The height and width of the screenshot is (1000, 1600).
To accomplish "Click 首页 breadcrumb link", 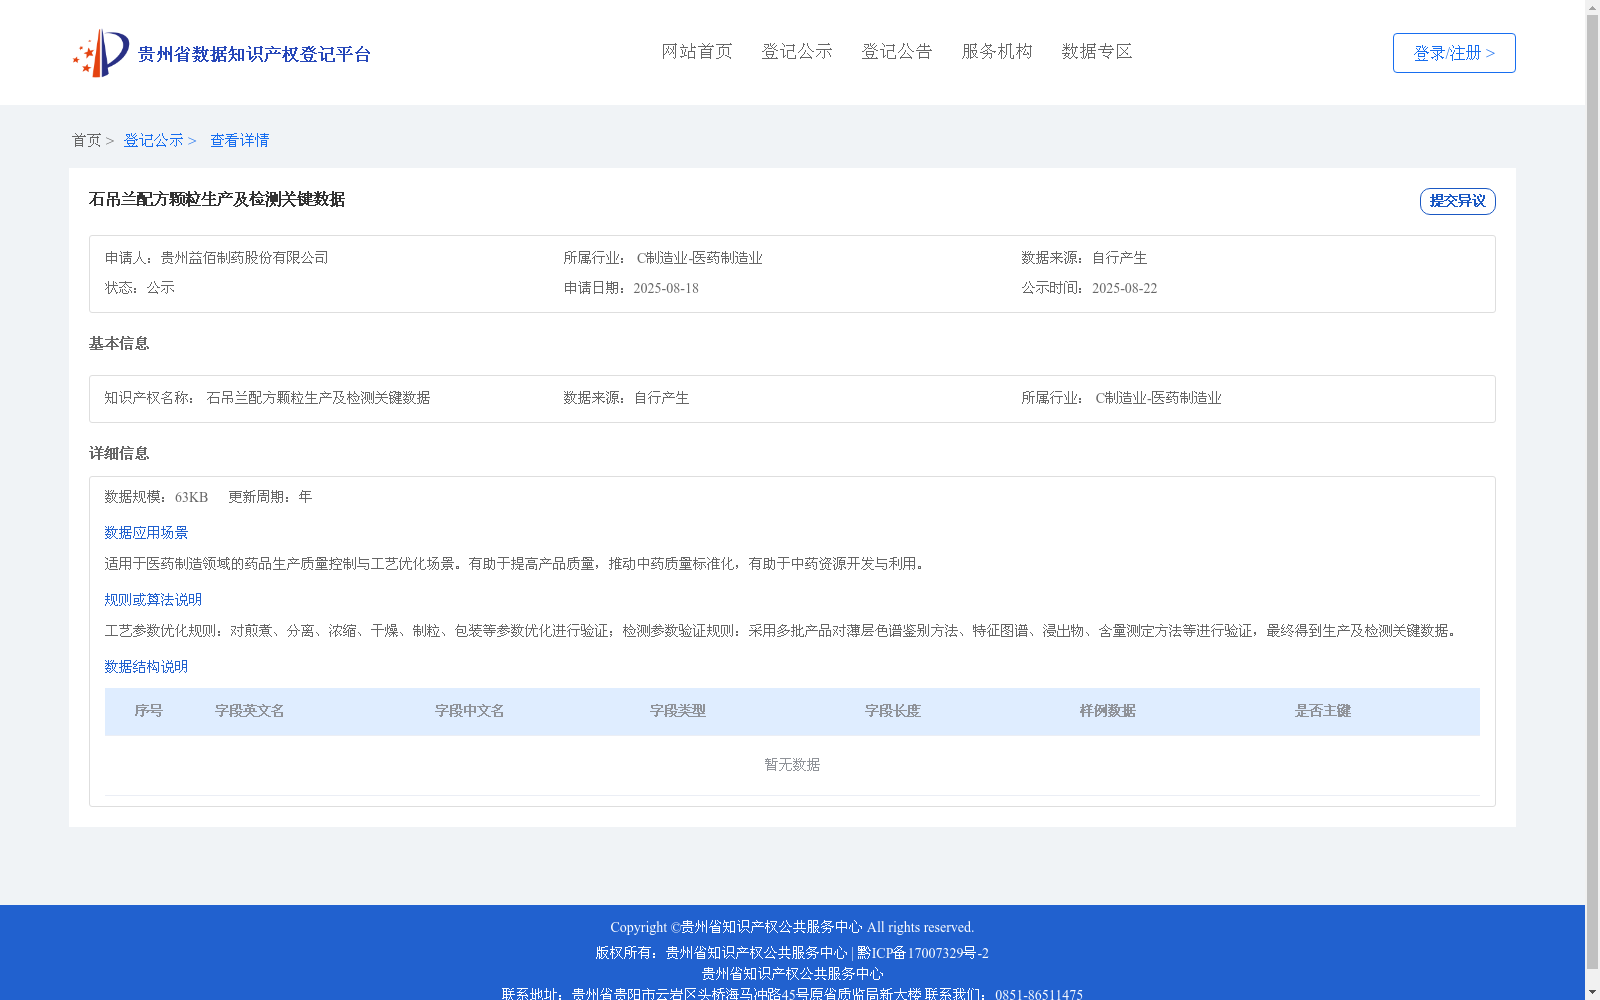I will 86,141.
